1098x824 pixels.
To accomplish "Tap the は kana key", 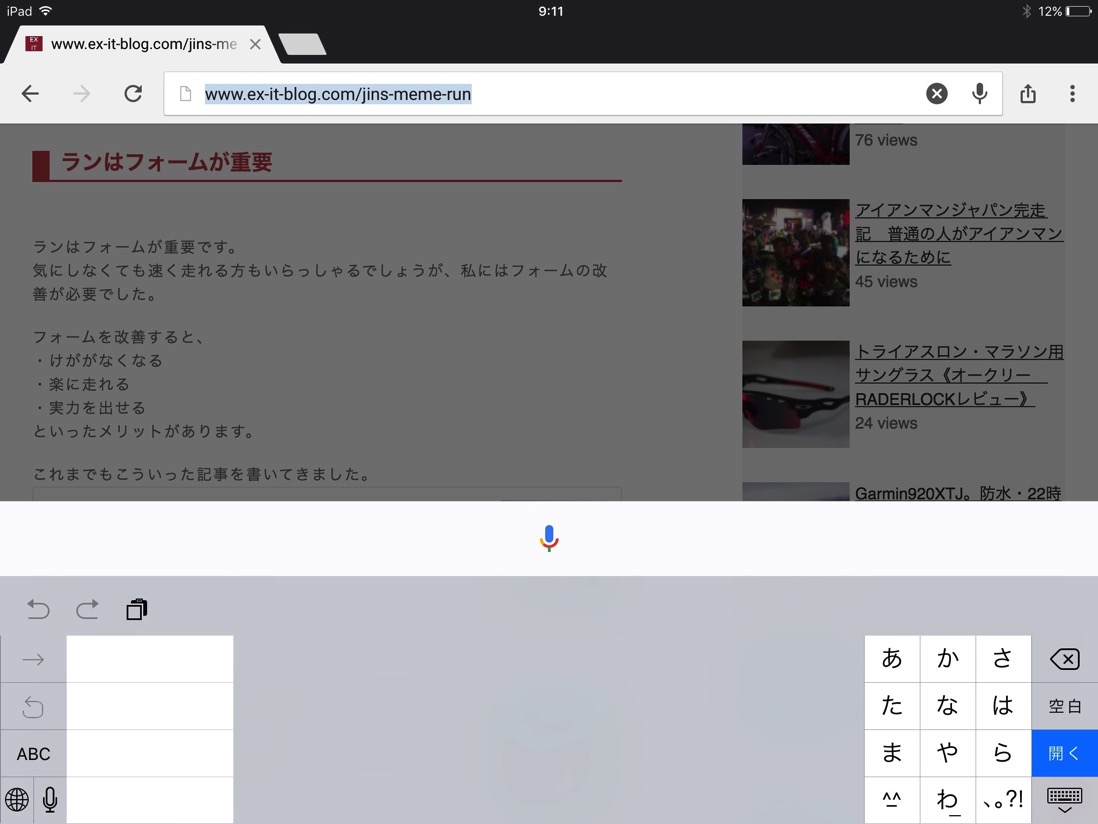I will point(1003,706).
